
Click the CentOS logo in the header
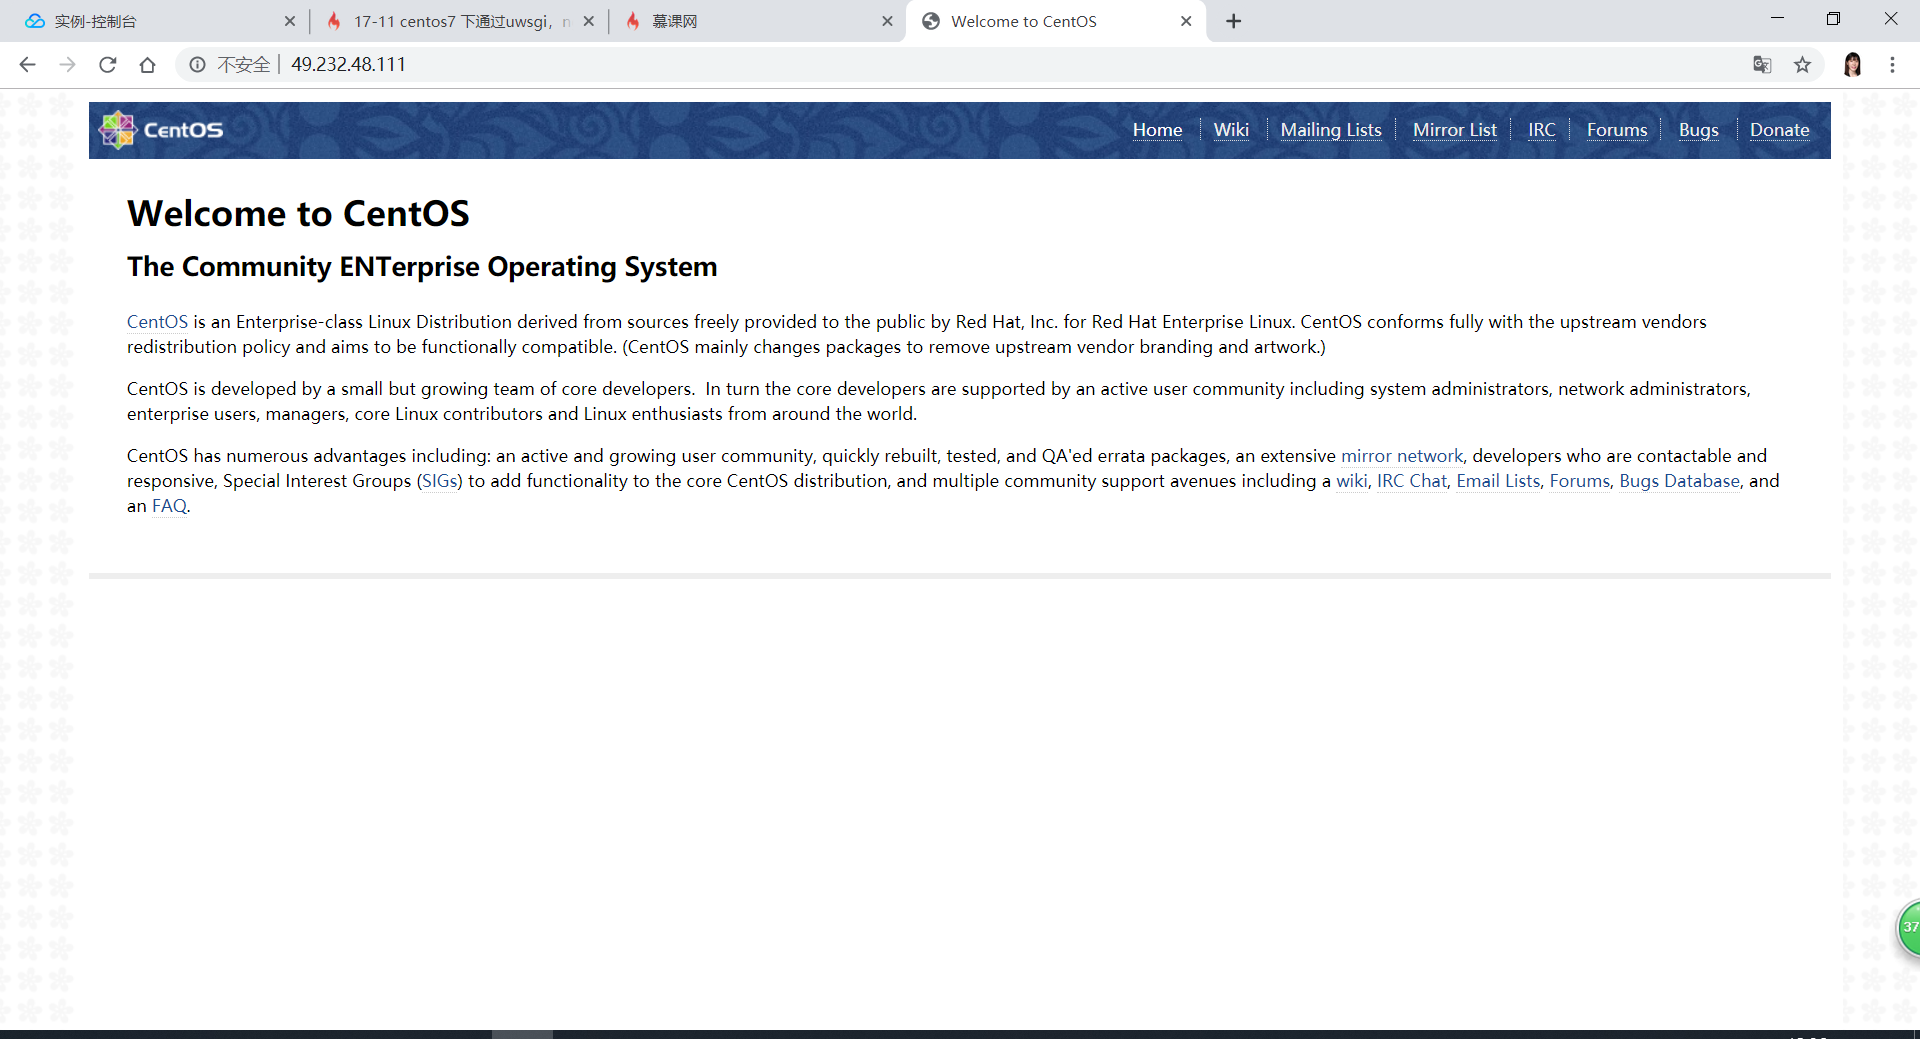pos(161,130)
